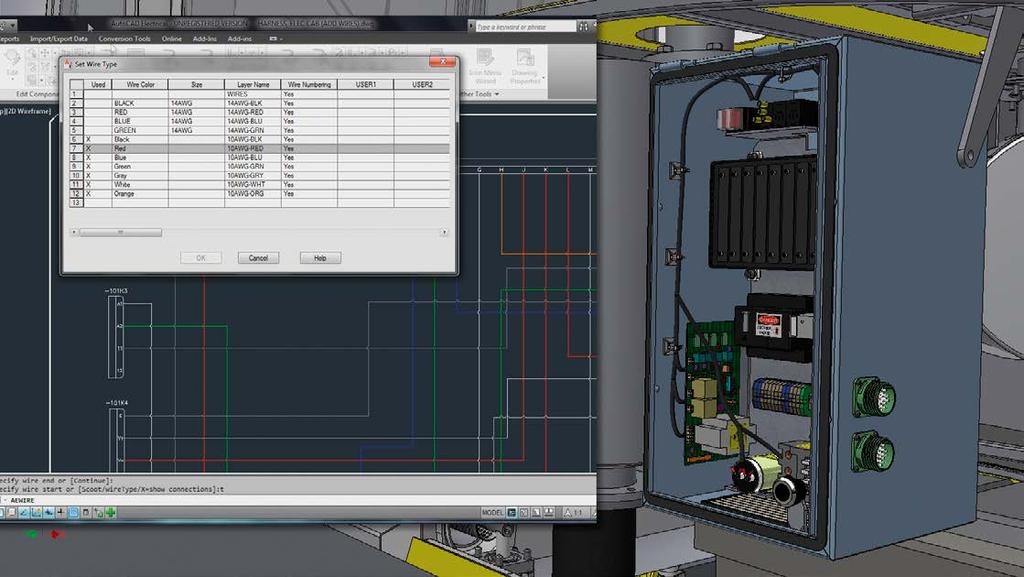Select the 10AWG-GRY layer cell
This screenshot has width=1024, height=577.
(253, 176)
